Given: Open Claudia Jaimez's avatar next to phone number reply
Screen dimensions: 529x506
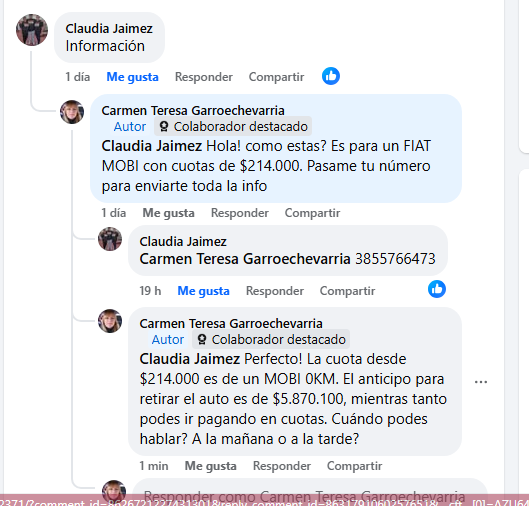Looking at the screenshot, I should point(110,239).
